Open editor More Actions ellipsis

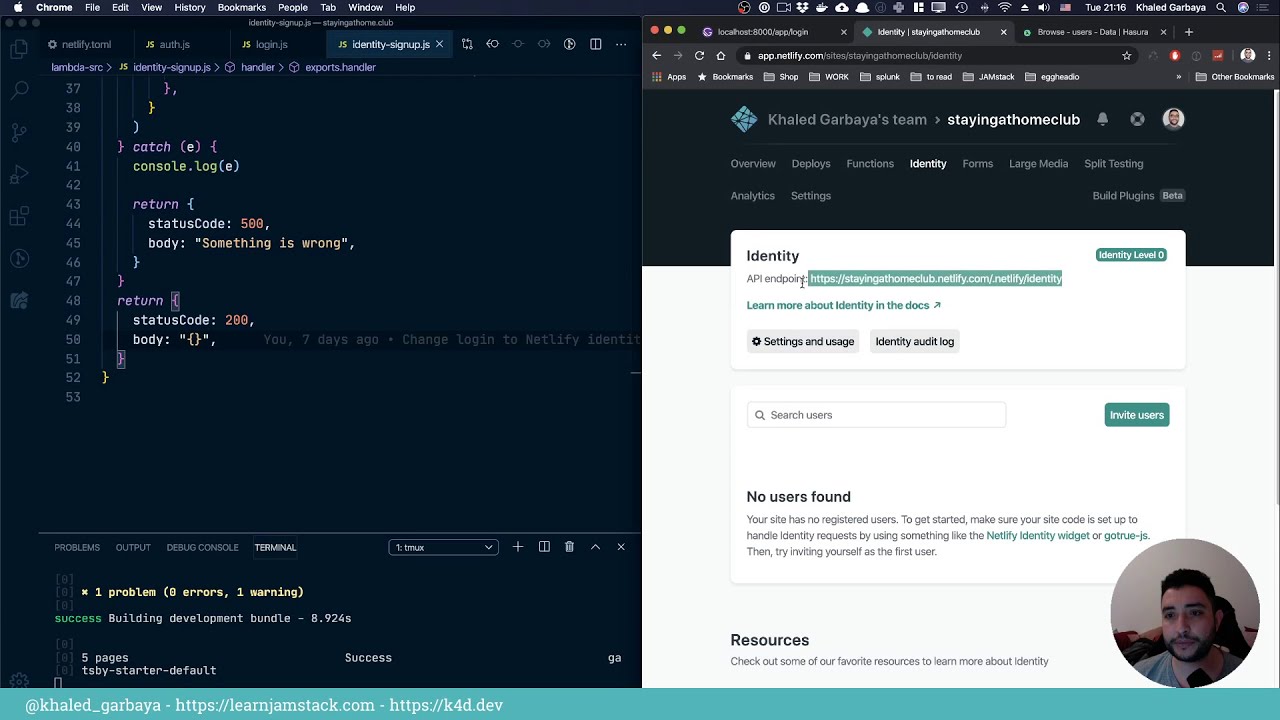tap(621, 44)
